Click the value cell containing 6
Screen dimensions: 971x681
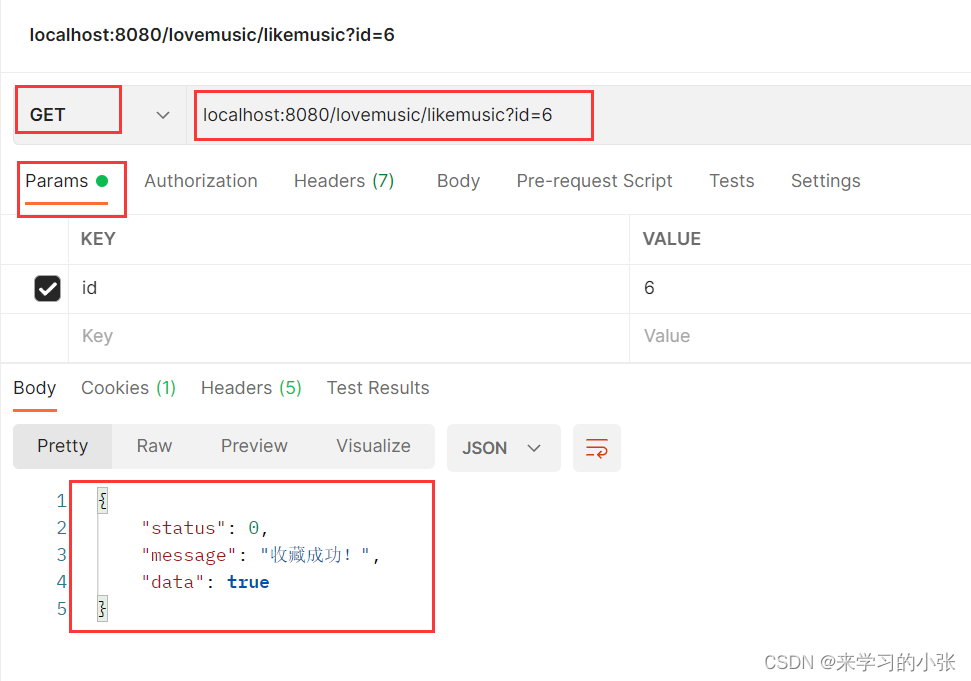(800, 288)
